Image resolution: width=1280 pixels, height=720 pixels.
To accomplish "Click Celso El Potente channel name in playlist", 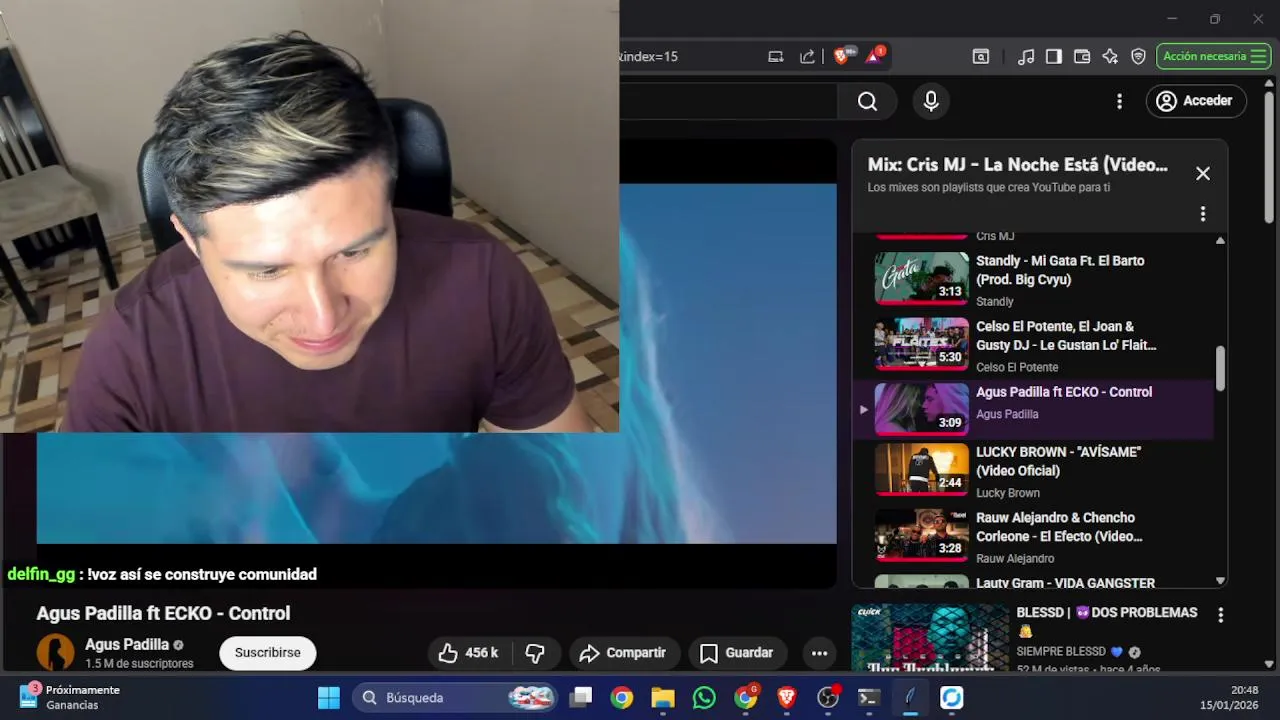I will coord(1017,367).
